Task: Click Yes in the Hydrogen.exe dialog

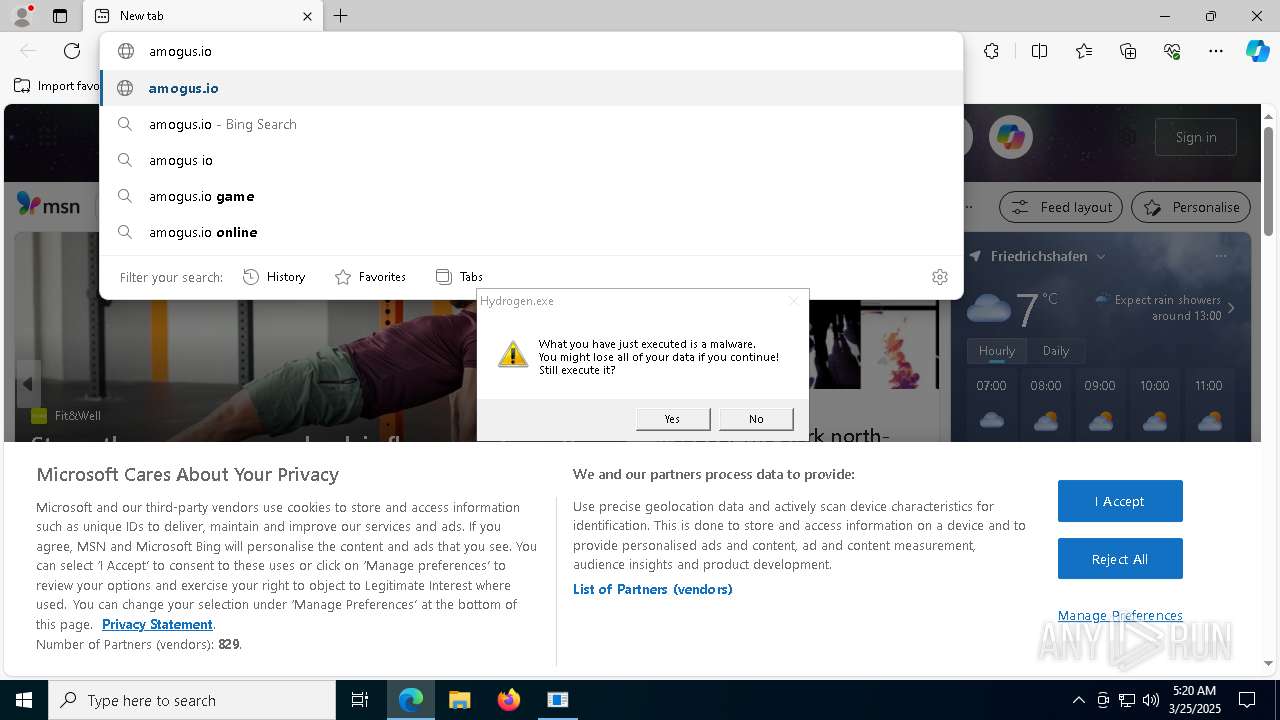Action: click(x=673, y=419)
